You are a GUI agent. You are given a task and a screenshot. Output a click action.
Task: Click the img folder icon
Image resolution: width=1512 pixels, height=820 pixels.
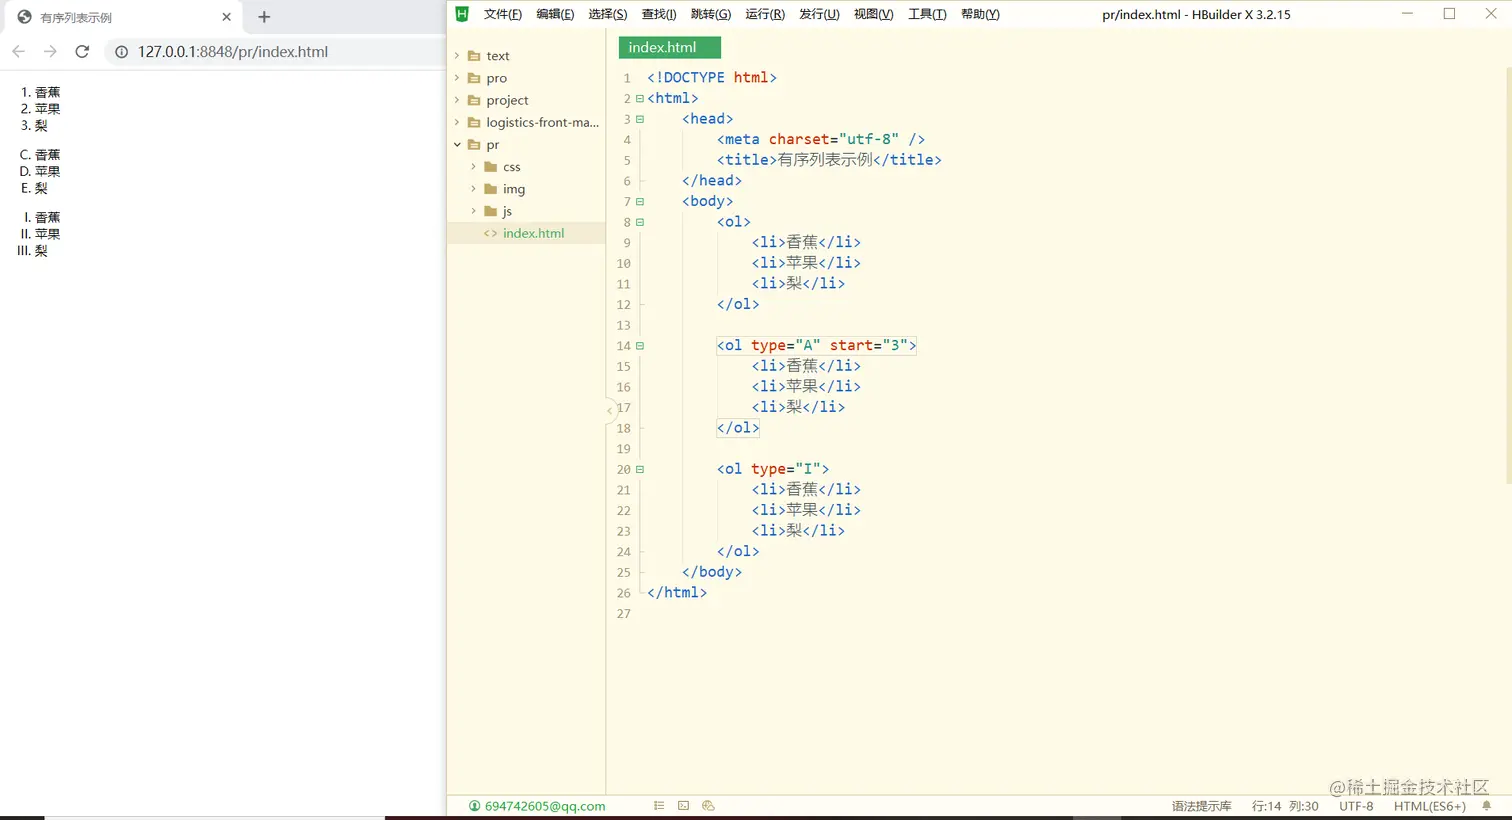click(x=490, y=189)
